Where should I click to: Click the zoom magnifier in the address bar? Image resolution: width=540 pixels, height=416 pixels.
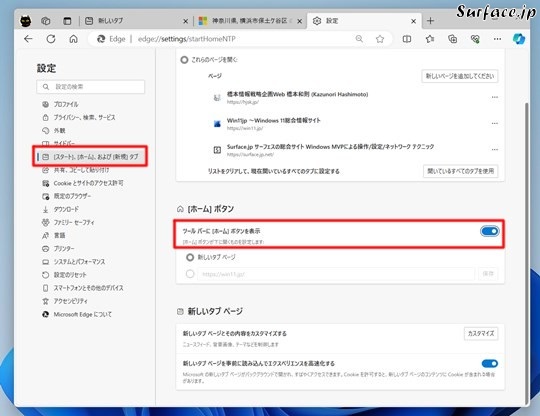click(359, 39)
